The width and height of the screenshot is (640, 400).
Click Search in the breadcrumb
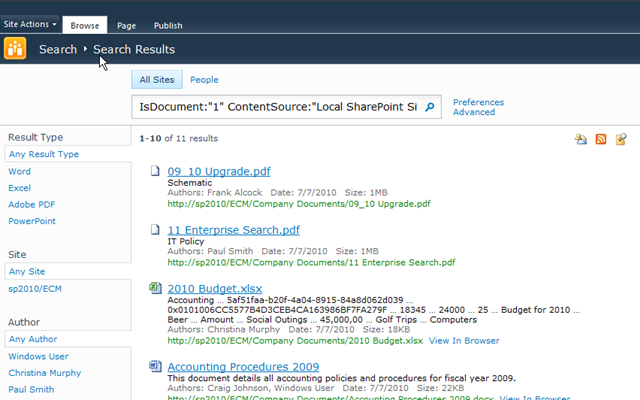[x=58, y=49]
